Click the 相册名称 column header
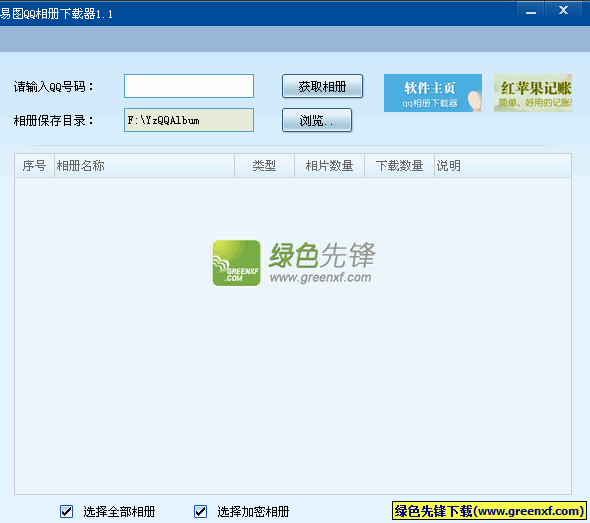This screenshot has height=523, width=590. click(x=144, y=166)
